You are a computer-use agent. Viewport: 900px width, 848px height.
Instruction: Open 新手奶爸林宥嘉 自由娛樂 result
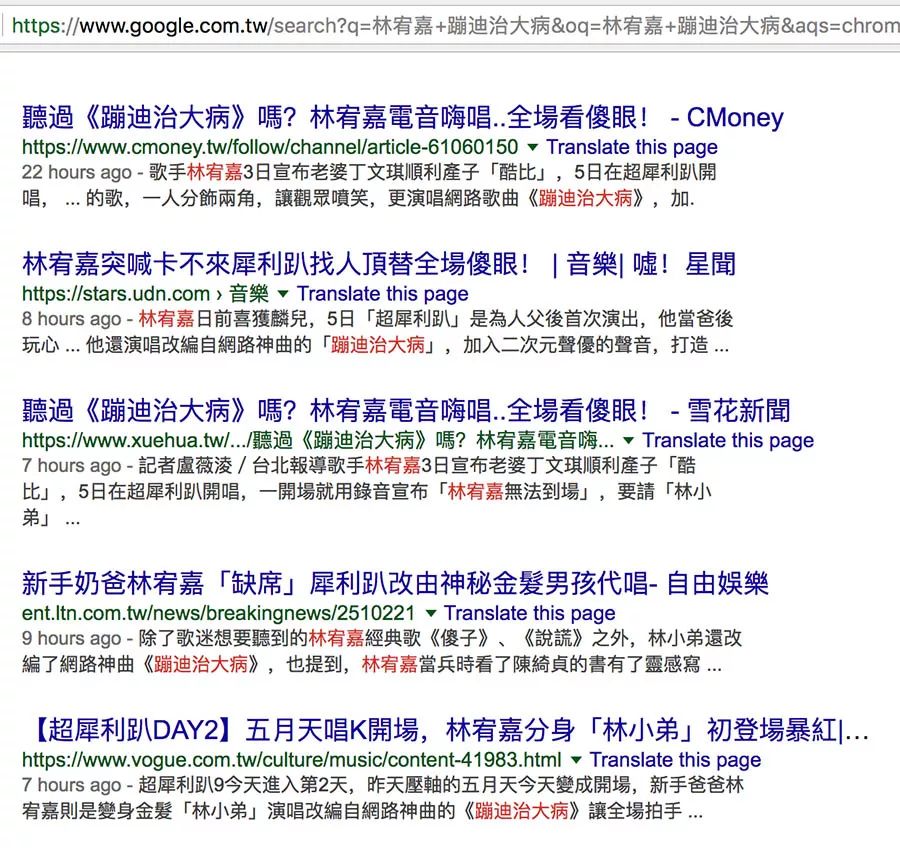coord(395,583)
